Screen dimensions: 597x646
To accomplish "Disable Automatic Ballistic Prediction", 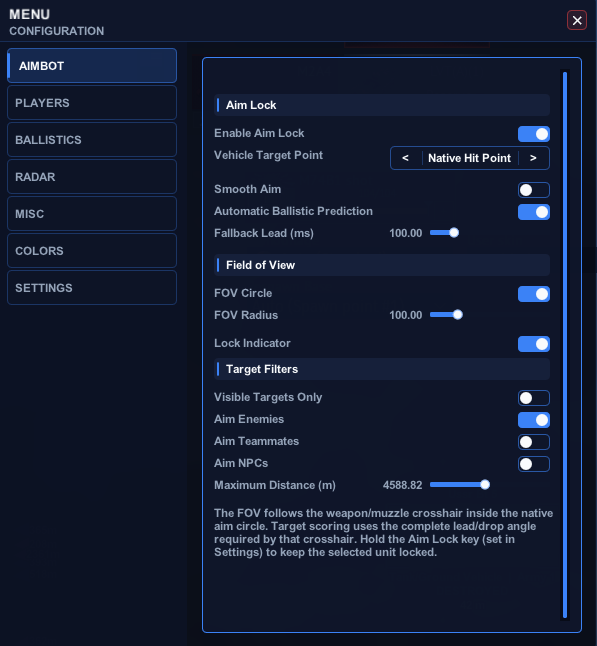I will (534, 212).
